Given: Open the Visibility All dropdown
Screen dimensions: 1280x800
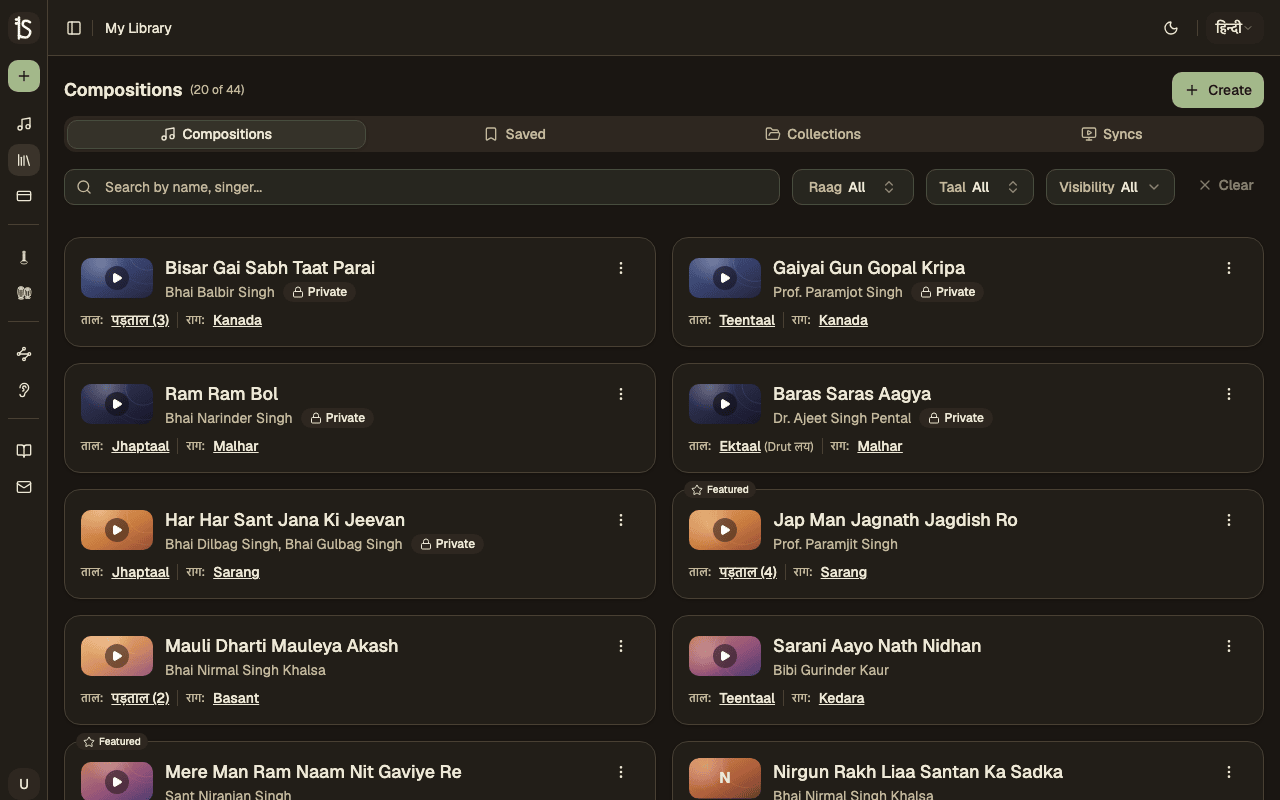Looking at the screenshot, I should [x=1110, y=187].
